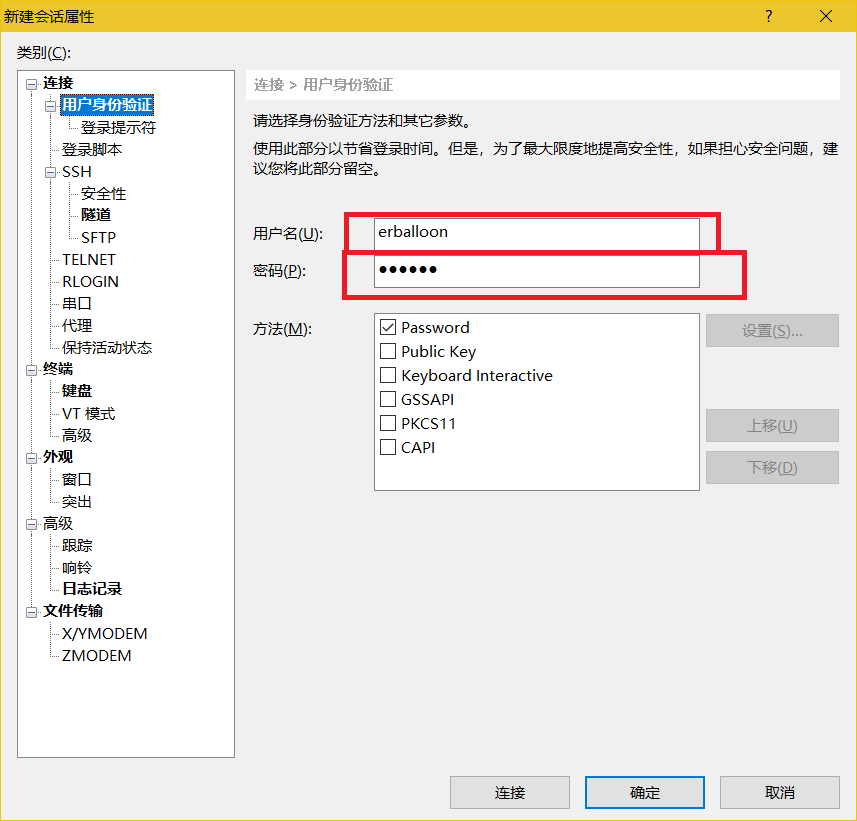
Task: Click into the 用户名 input field
Action: (536, 232)
